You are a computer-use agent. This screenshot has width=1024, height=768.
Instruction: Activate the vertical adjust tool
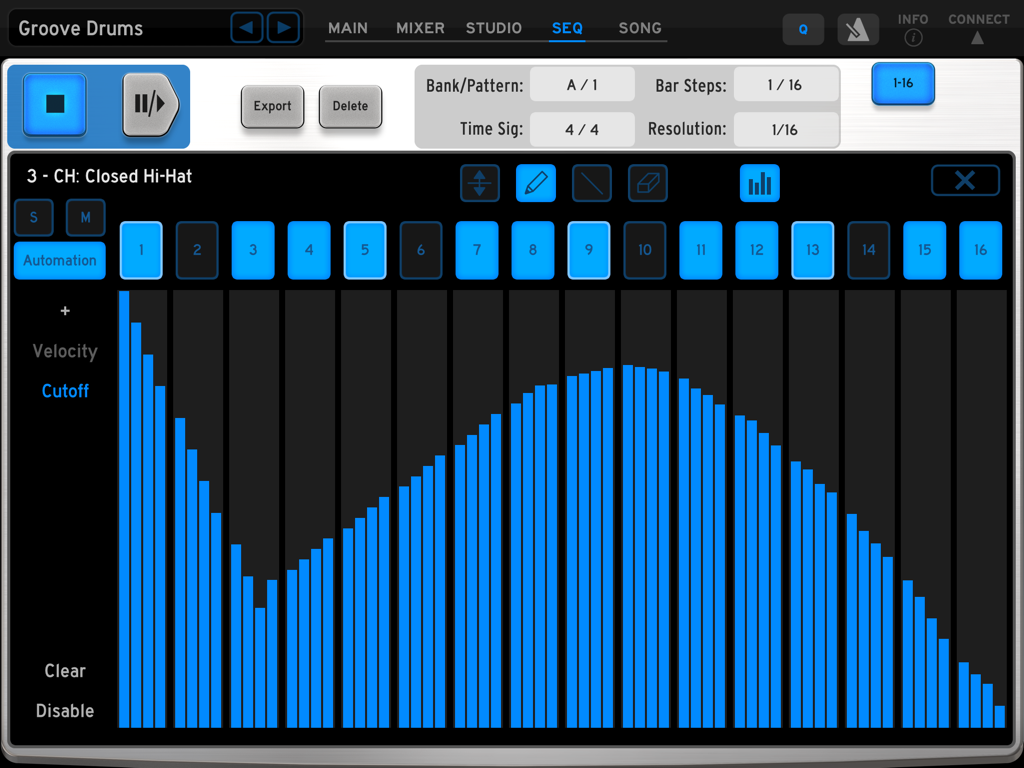(x=480, y=183)
